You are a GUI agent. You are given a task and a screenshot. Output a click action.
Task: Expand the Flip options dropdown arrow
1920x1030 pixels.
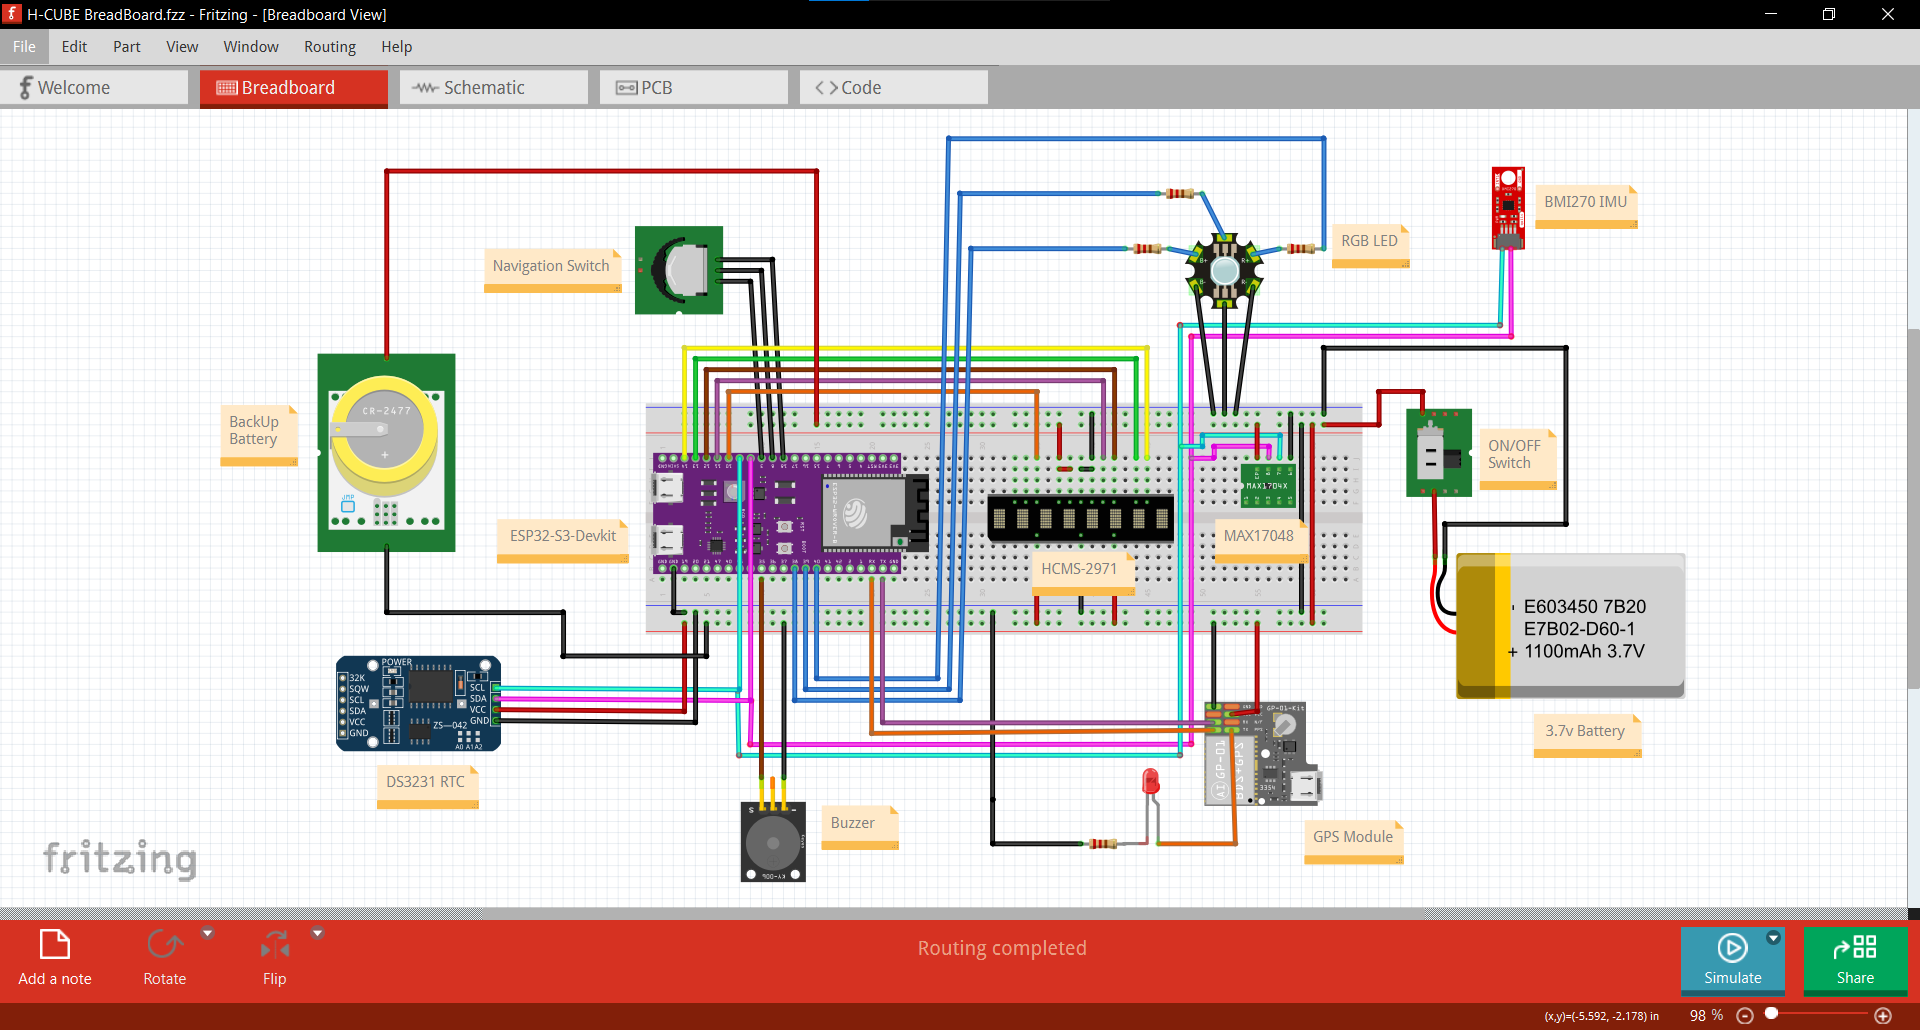318,933
